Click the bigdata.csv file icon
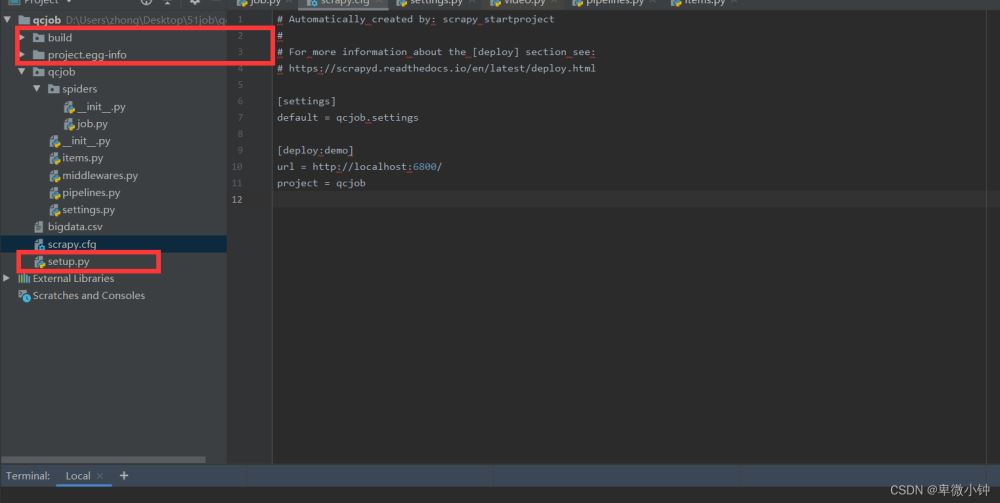Viewport: 1000px width, 503px height. (39, 227)
